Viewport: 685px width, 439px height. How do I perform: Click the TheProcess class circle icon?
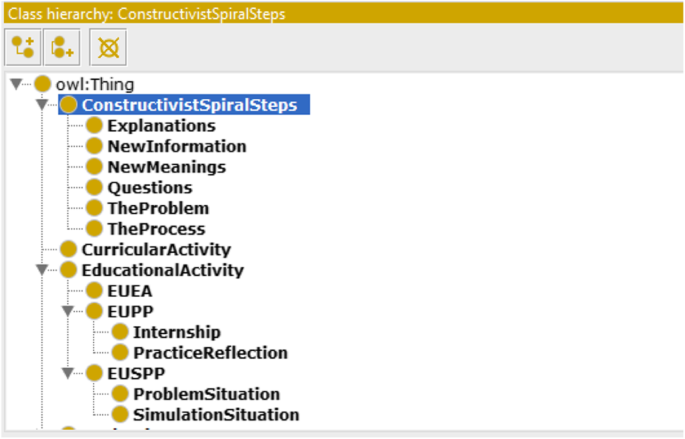[94, 229]
